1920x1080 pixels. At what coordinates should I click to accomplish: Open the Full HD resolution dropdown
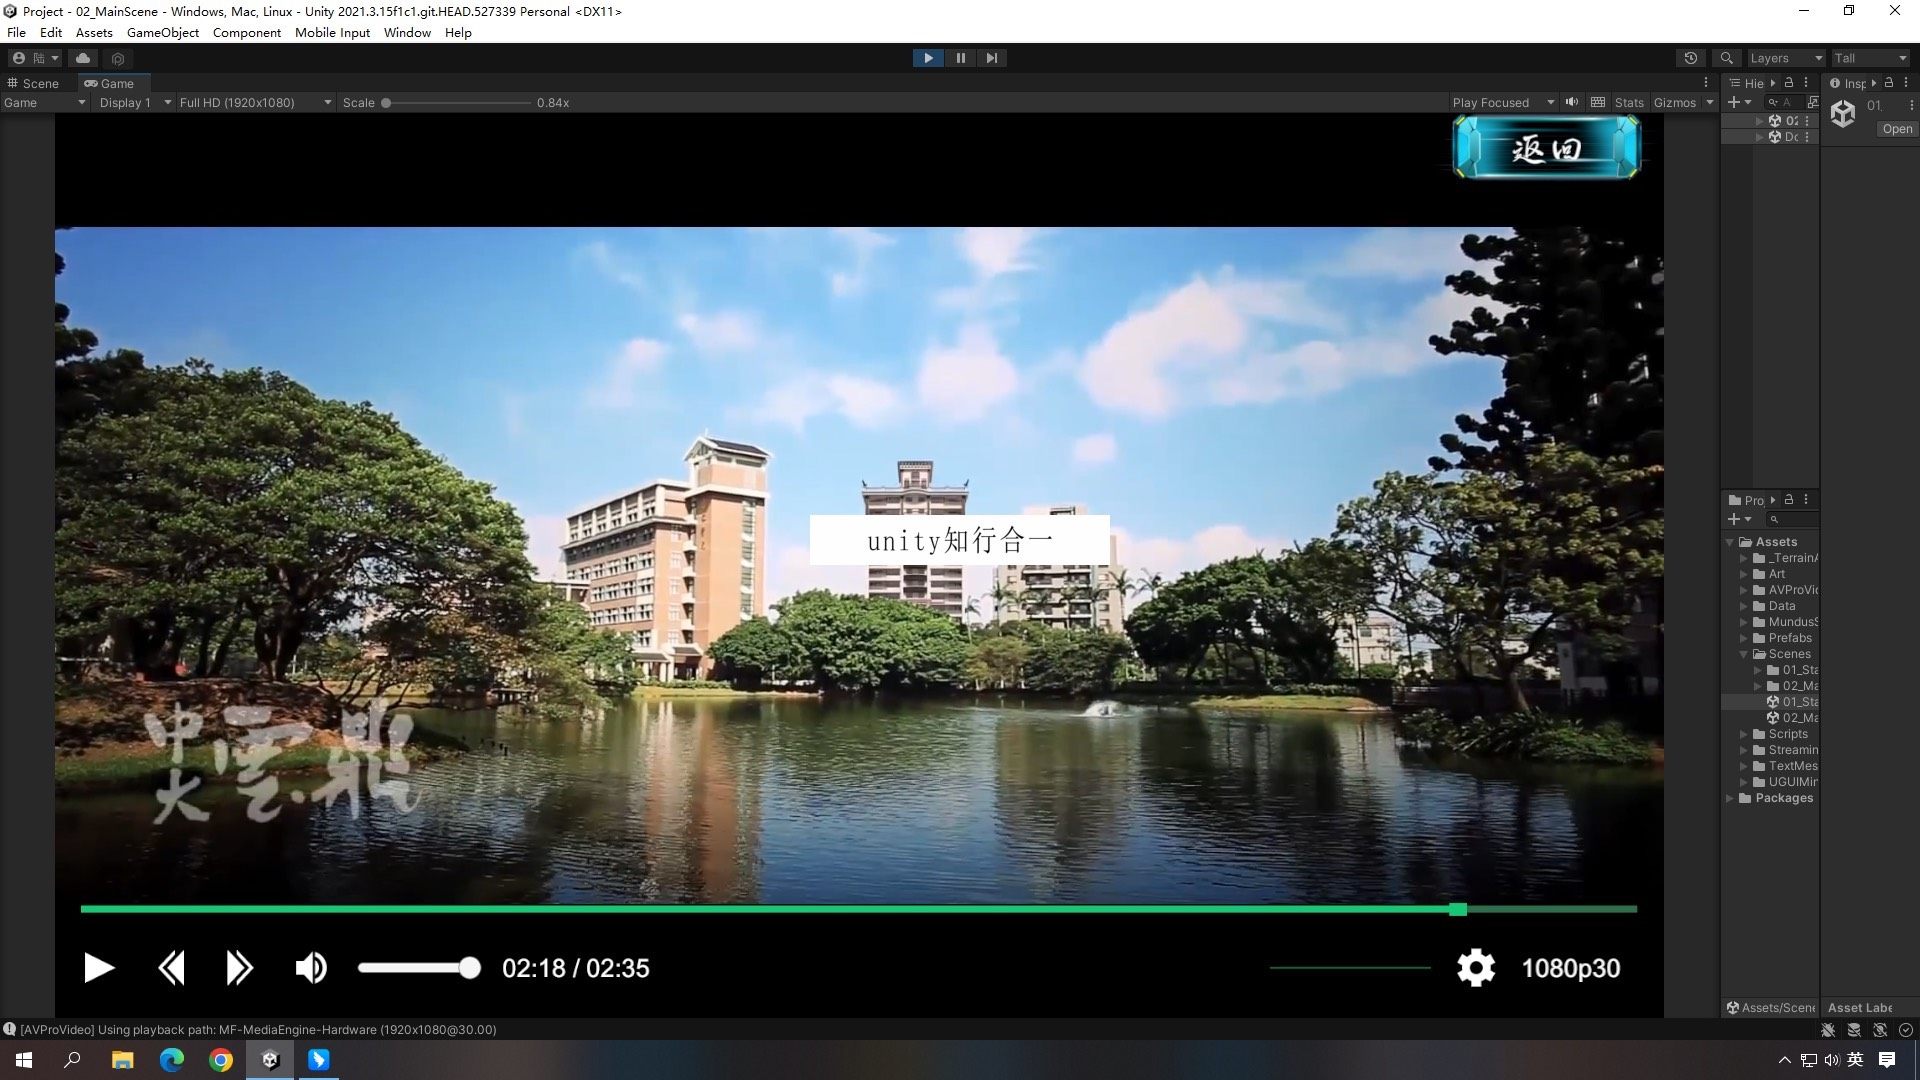click(255, 102)
